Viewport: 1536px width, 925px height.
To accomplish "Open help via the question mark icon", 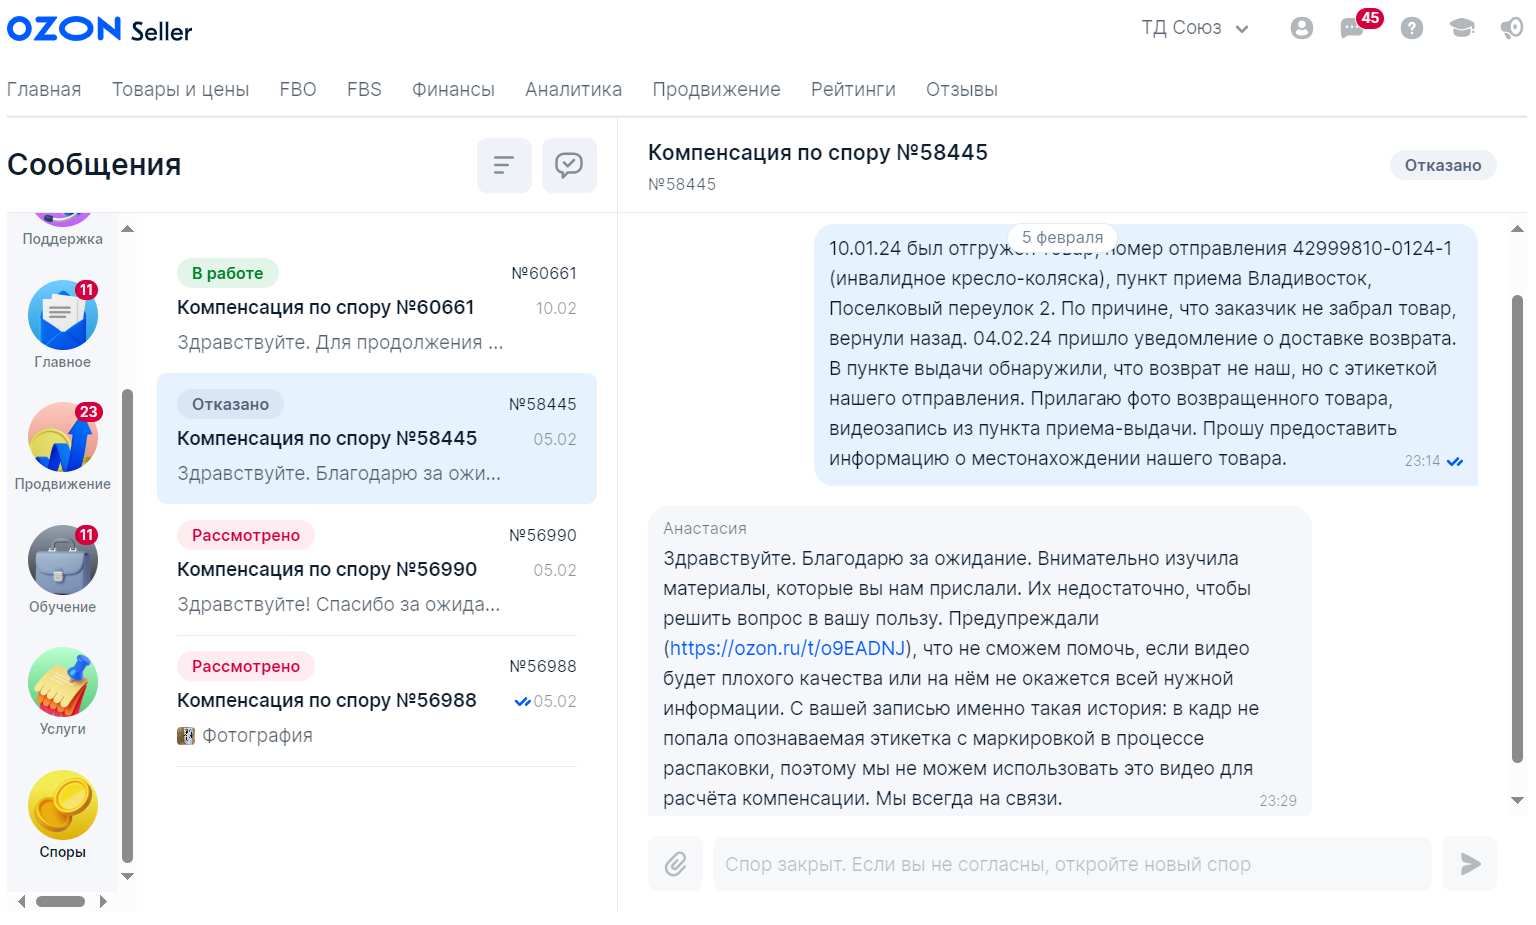I will pyautogui.click(x=1411, y=28).
